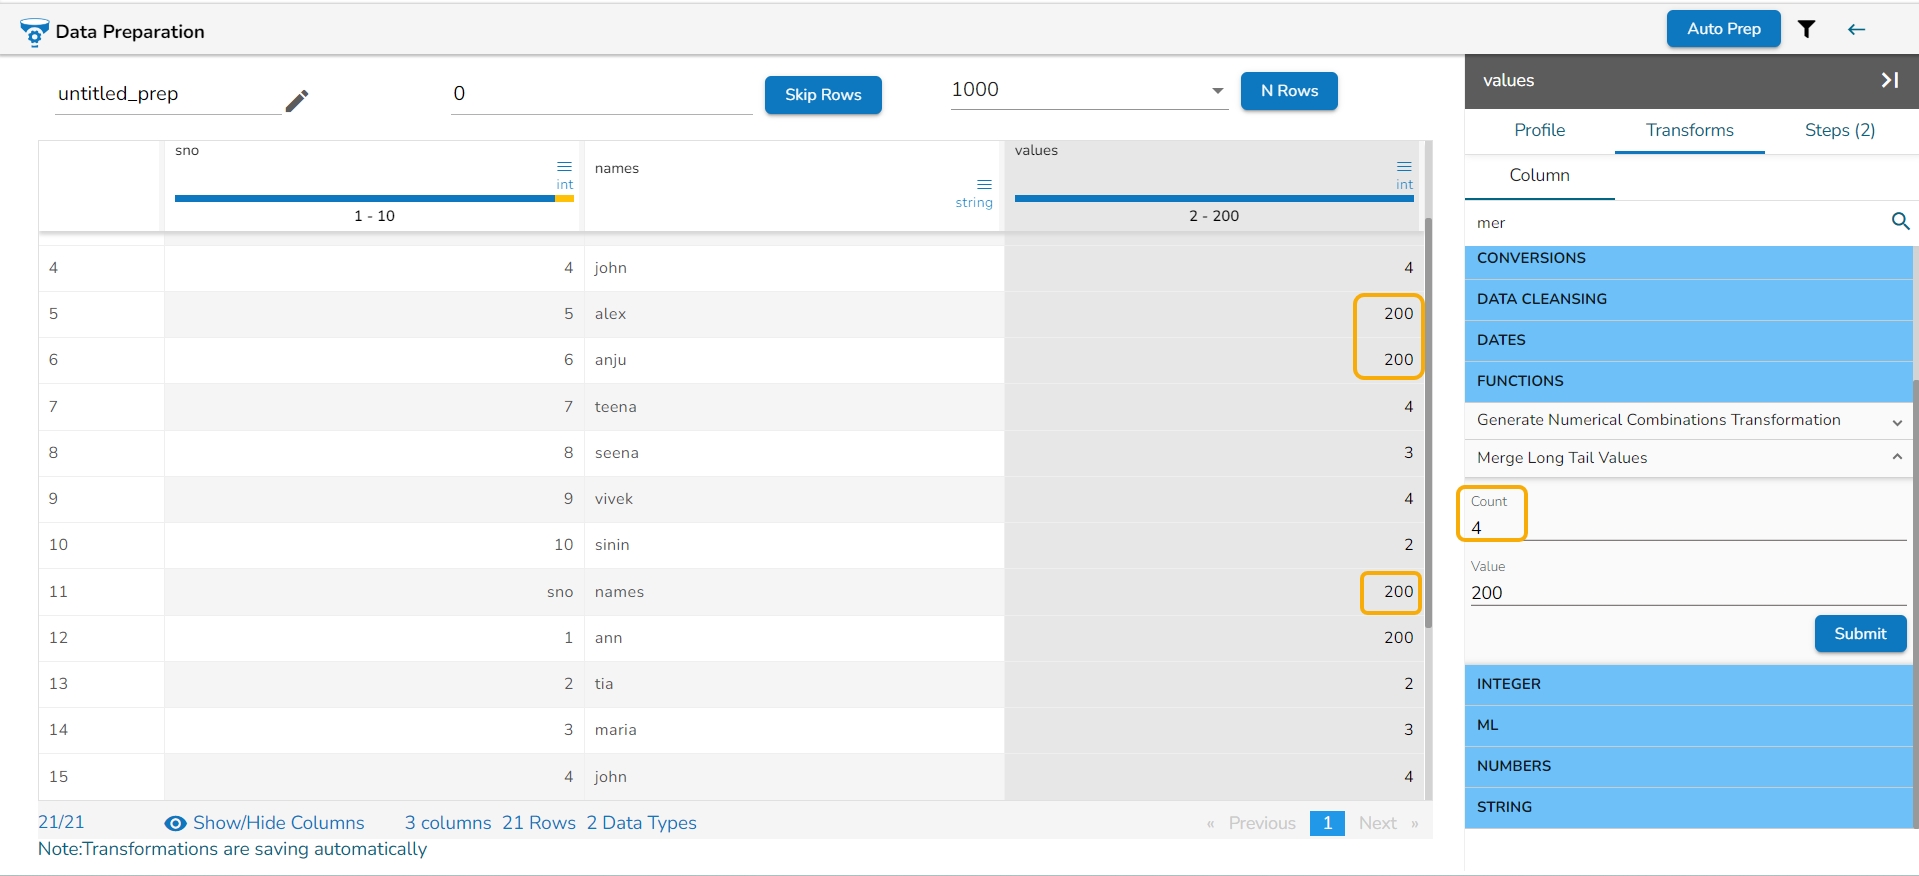1919x876 pixels.
Task: Click the back arrow icon
Action: pos(1856,29)
